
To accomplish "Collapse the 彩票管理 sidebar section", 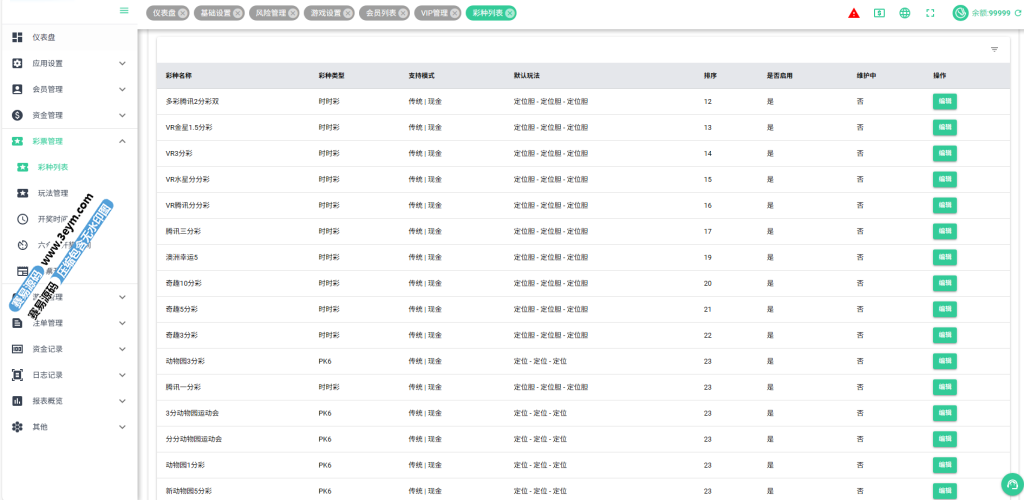I will tap(68, 141).
